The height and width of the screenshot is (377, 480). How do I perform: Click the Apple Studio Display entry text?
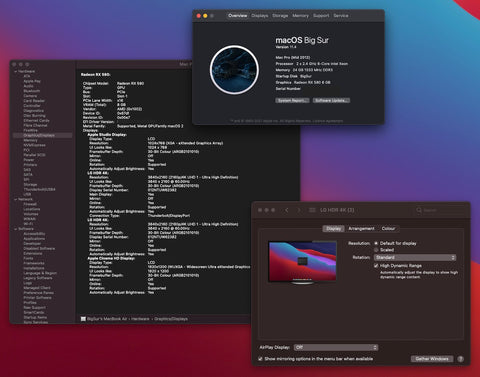pos(107,135)
